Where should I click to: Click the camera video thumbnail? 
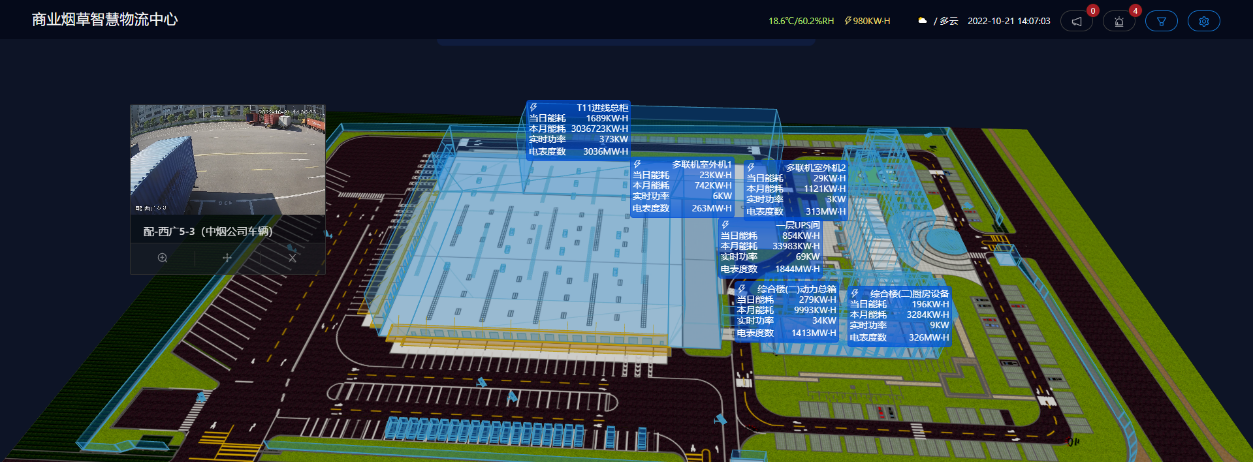227,159
